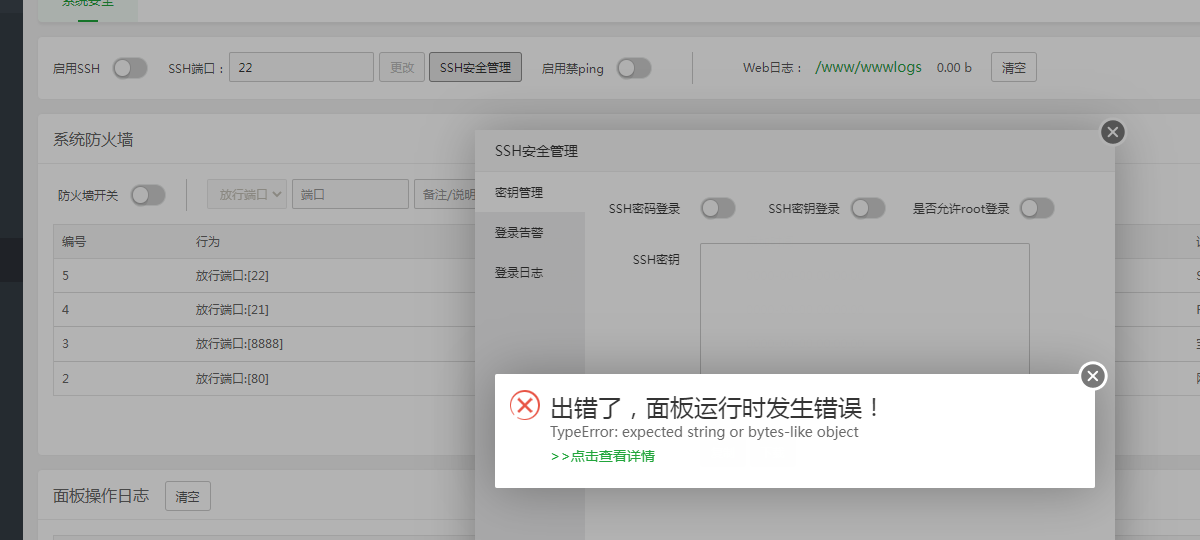This screenshot has height=540, width=1200.
Task: Click the 放行端口:[21] cell
Action: click(233, 310)
